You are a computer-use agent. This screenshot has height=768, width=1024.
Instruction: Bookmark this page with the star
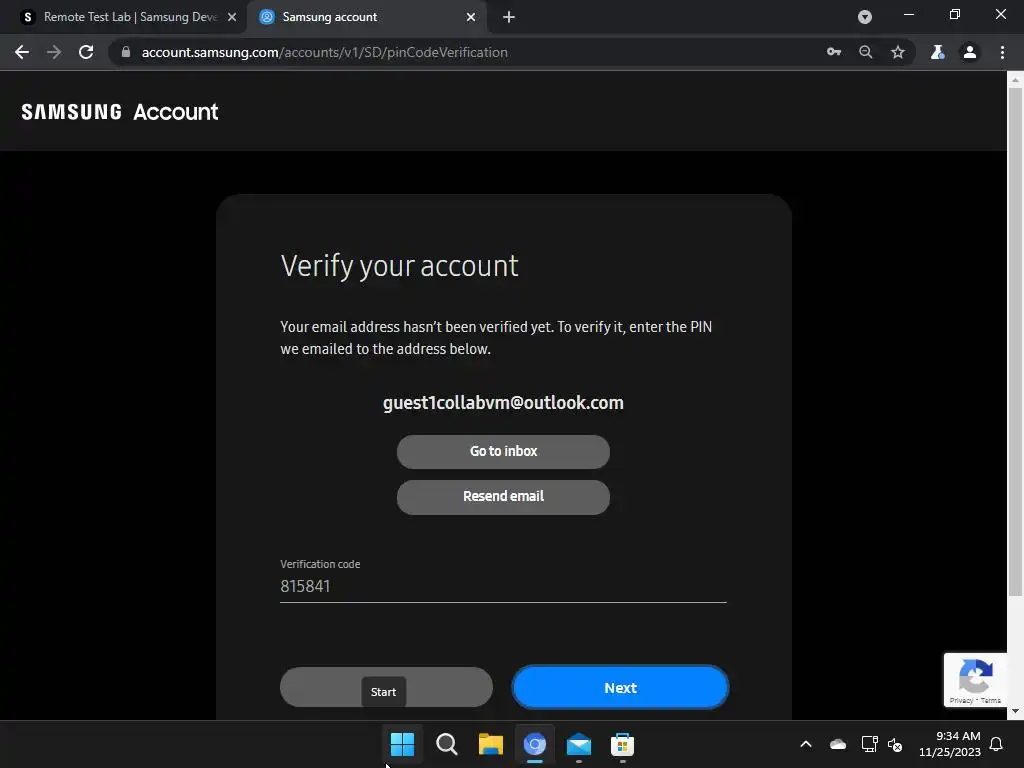[898, 52]
